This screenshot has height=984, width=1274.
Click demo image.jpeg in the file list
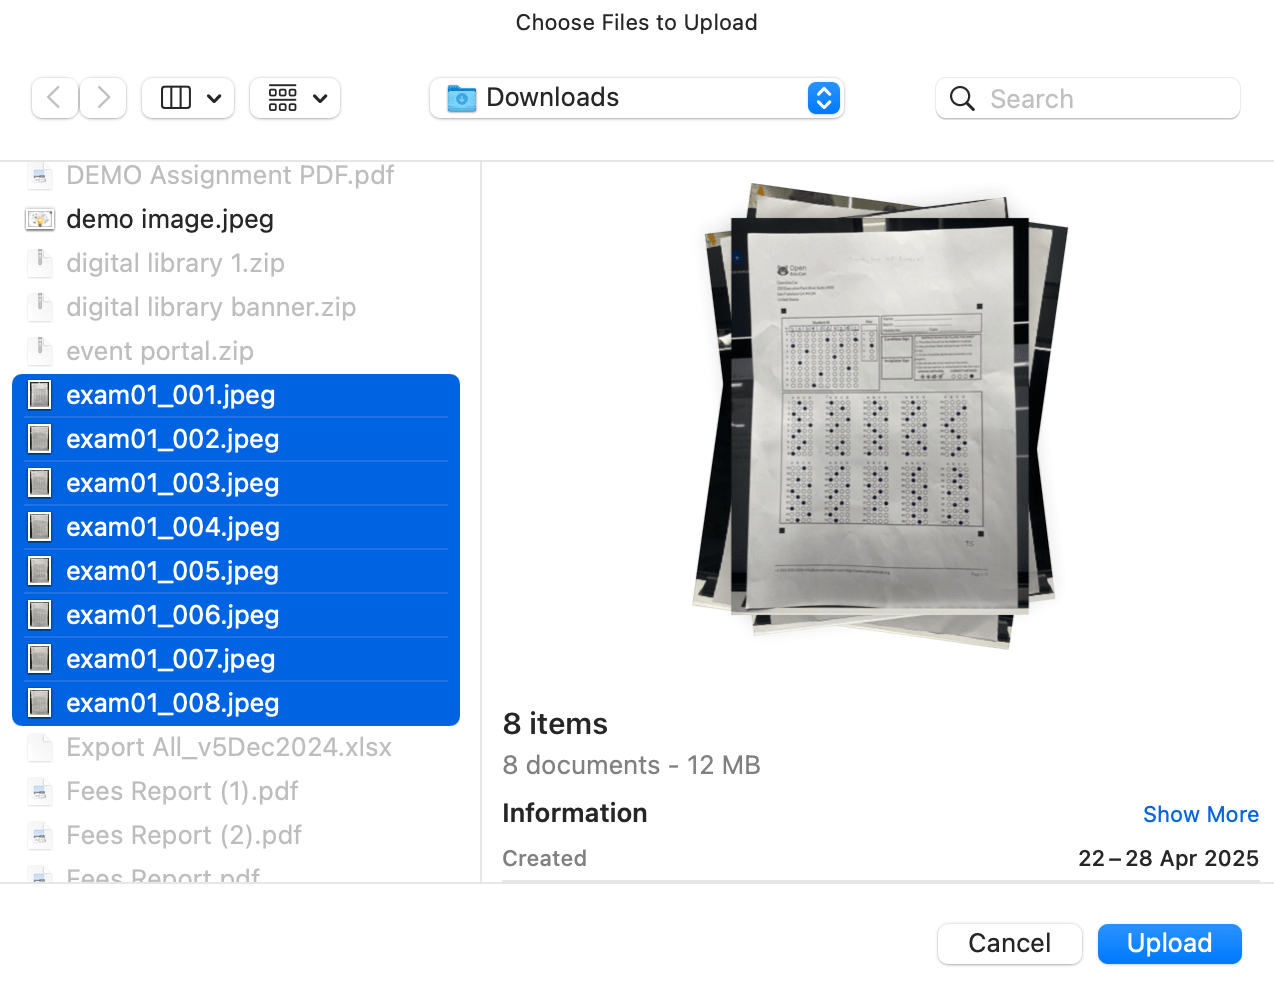[169, 219]
